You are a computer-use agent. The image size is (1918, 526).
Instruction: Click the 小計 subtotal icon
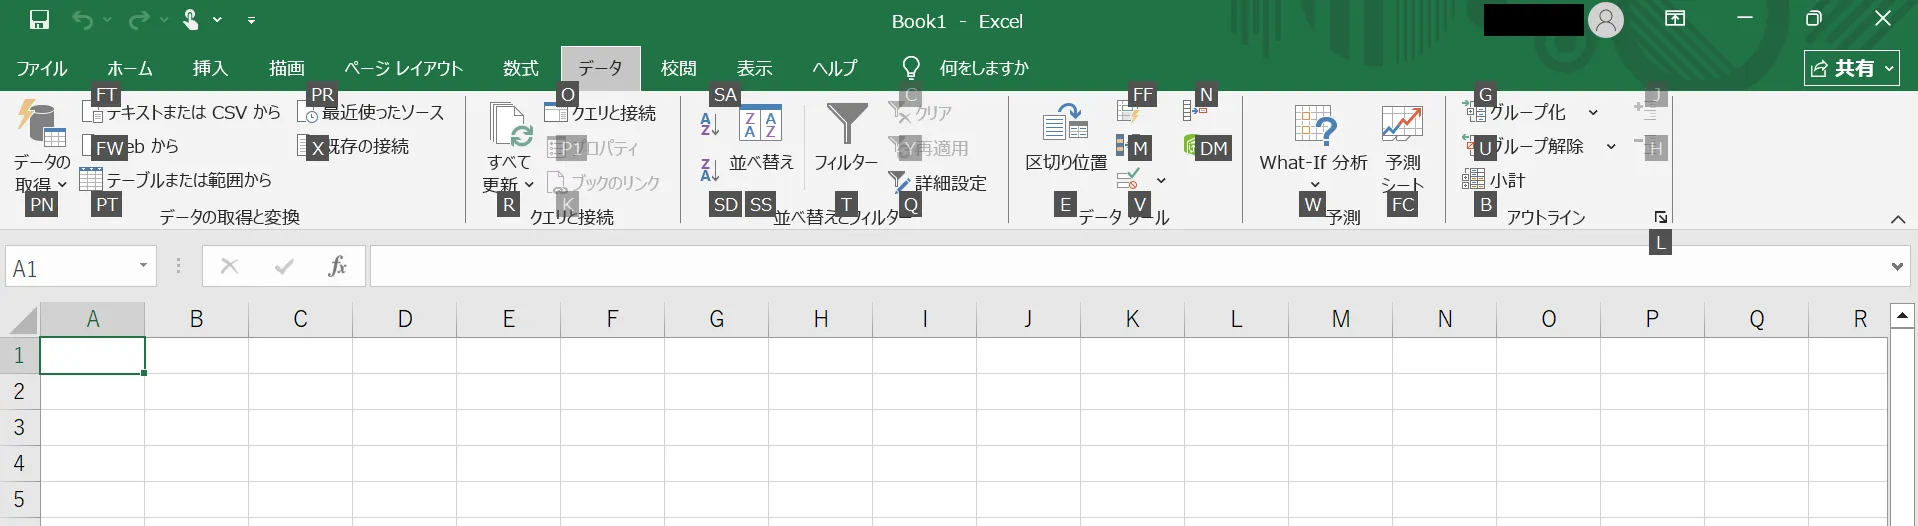1494,180
